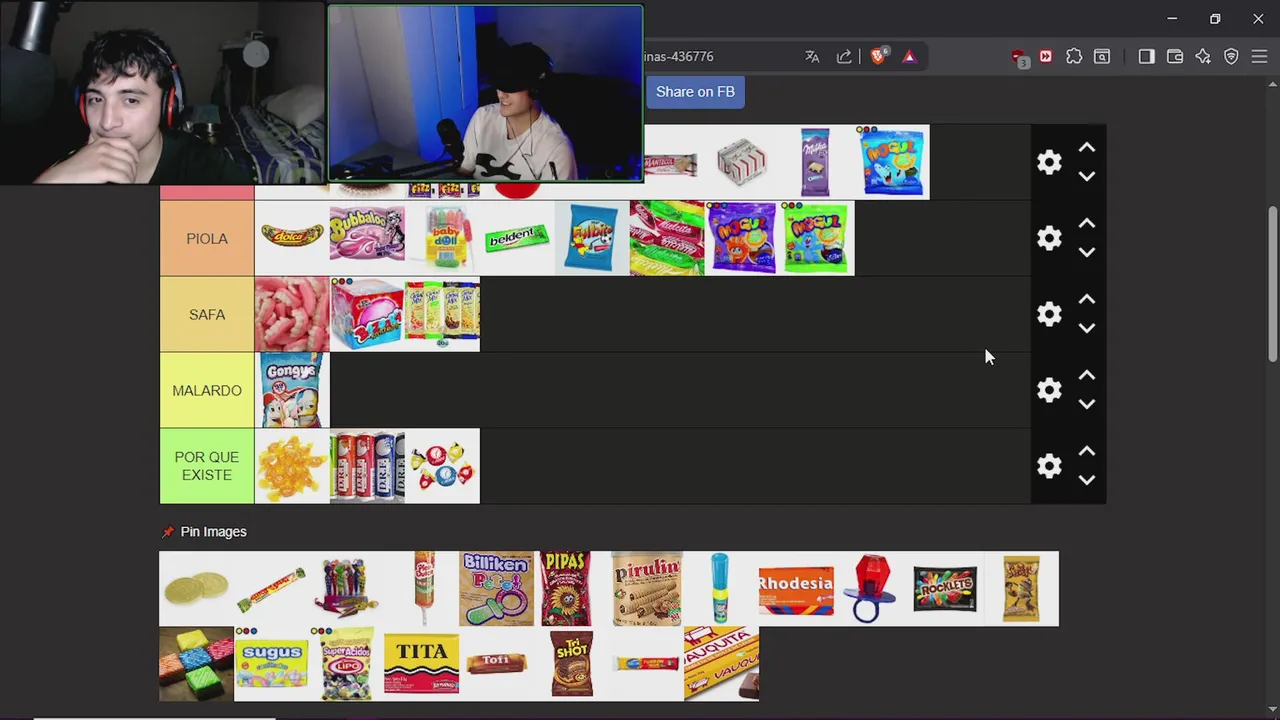
Task: Open the Extensions puzzle piece menu
Action: coord(1074,57)
